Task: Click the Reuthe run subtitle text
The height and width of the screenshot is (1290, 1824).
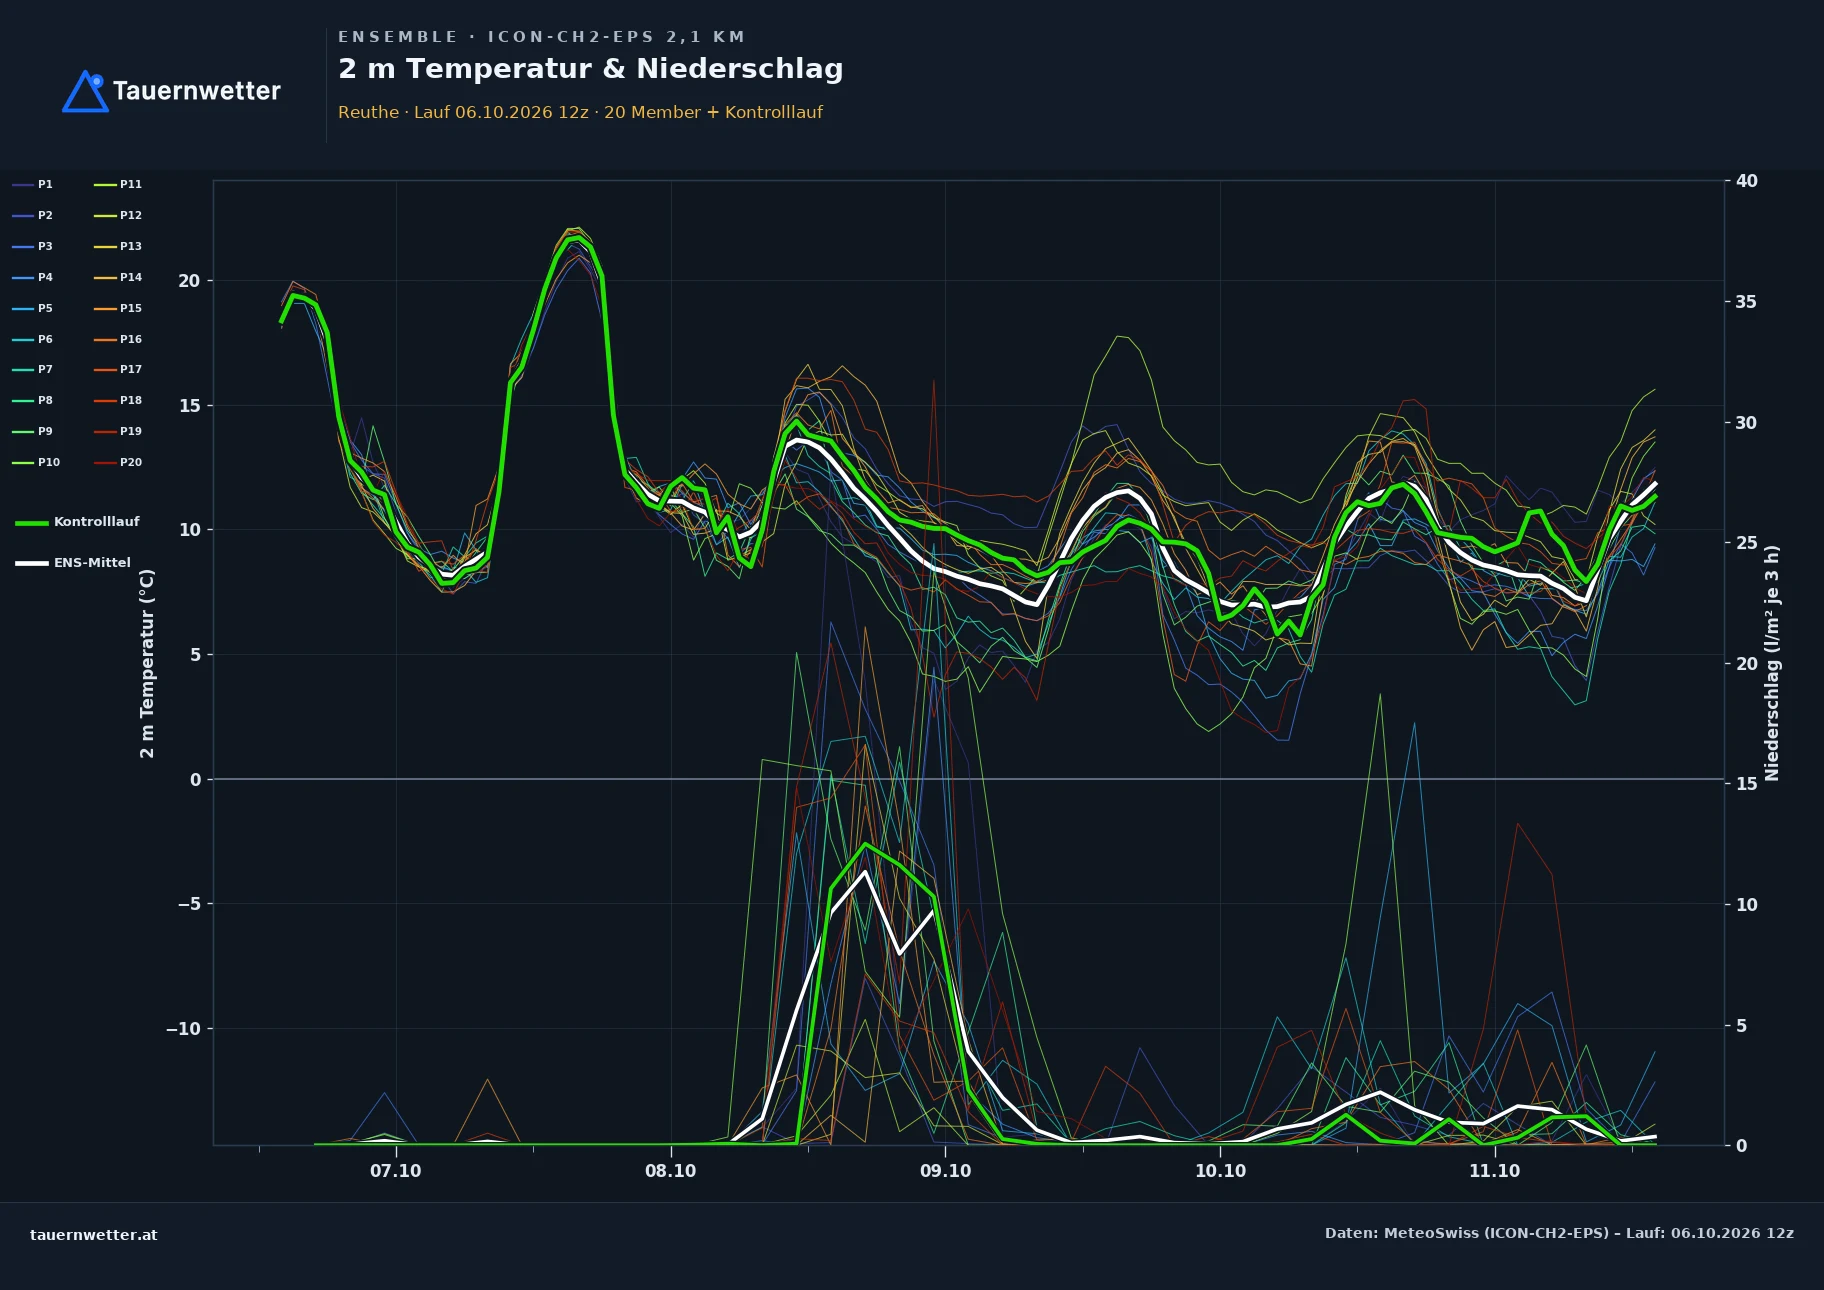Action: tap(580, 112)
